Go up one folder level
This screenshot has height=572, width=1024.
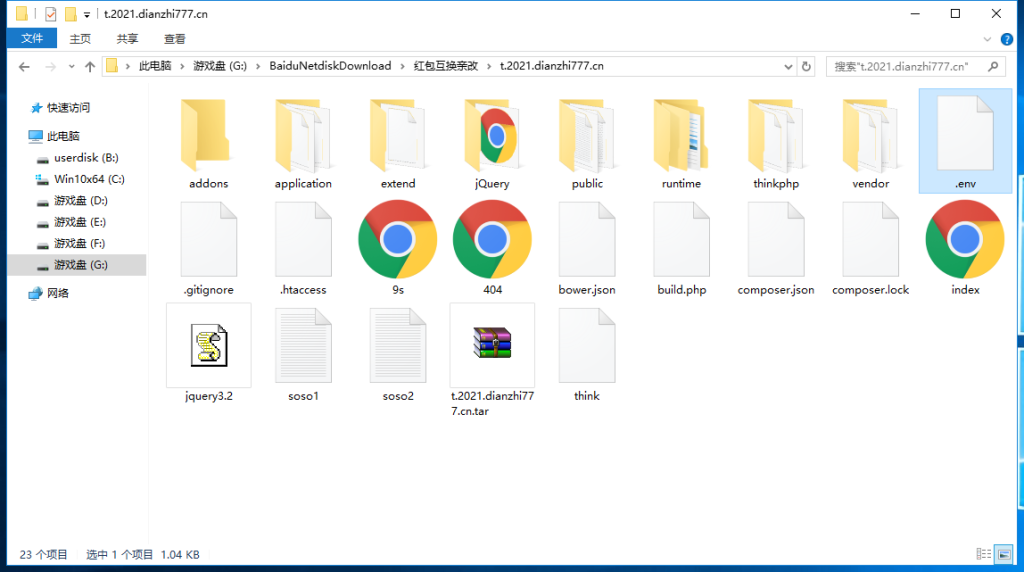pos(90,67)
